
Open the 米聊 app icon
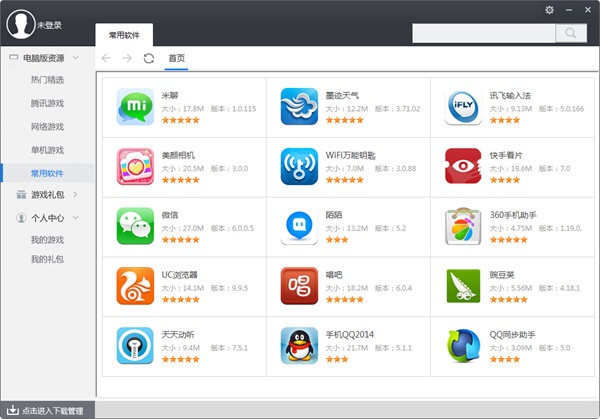click(135, 107)
